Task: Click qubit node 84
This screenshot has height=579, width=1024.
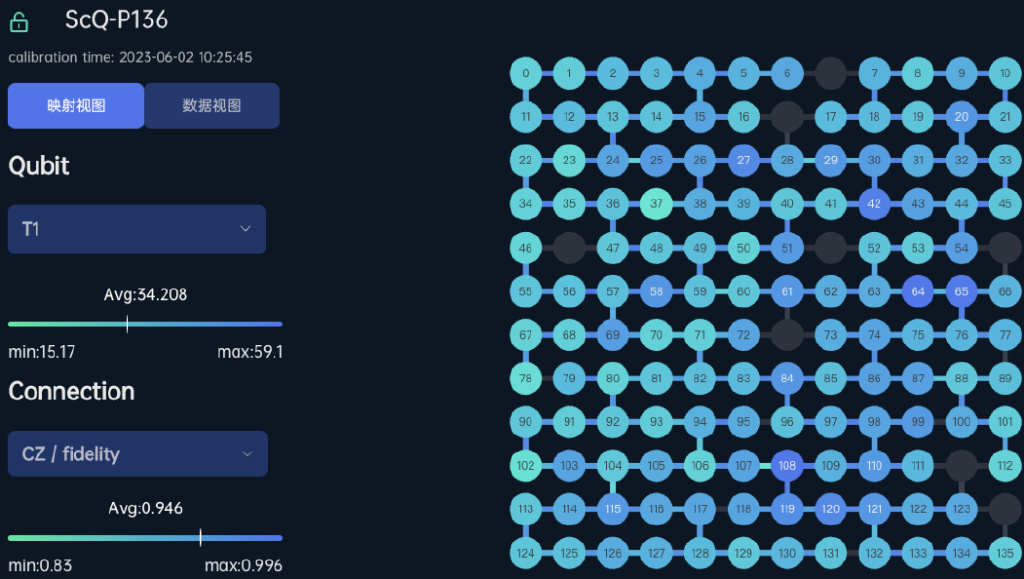Action: [788, 378]
